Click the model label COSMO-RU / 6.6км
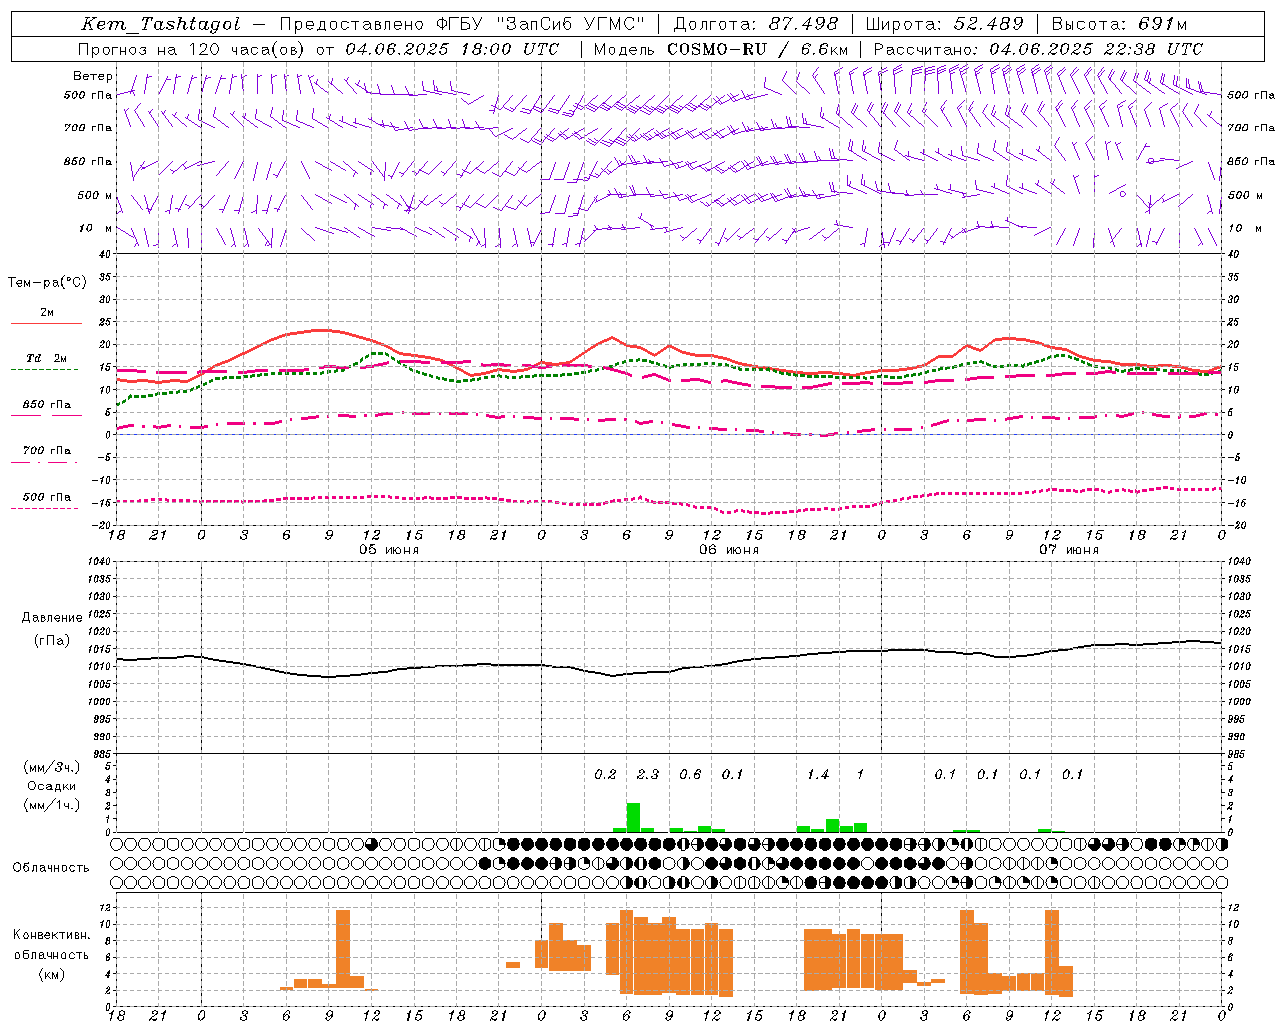 tap(758, 49)
